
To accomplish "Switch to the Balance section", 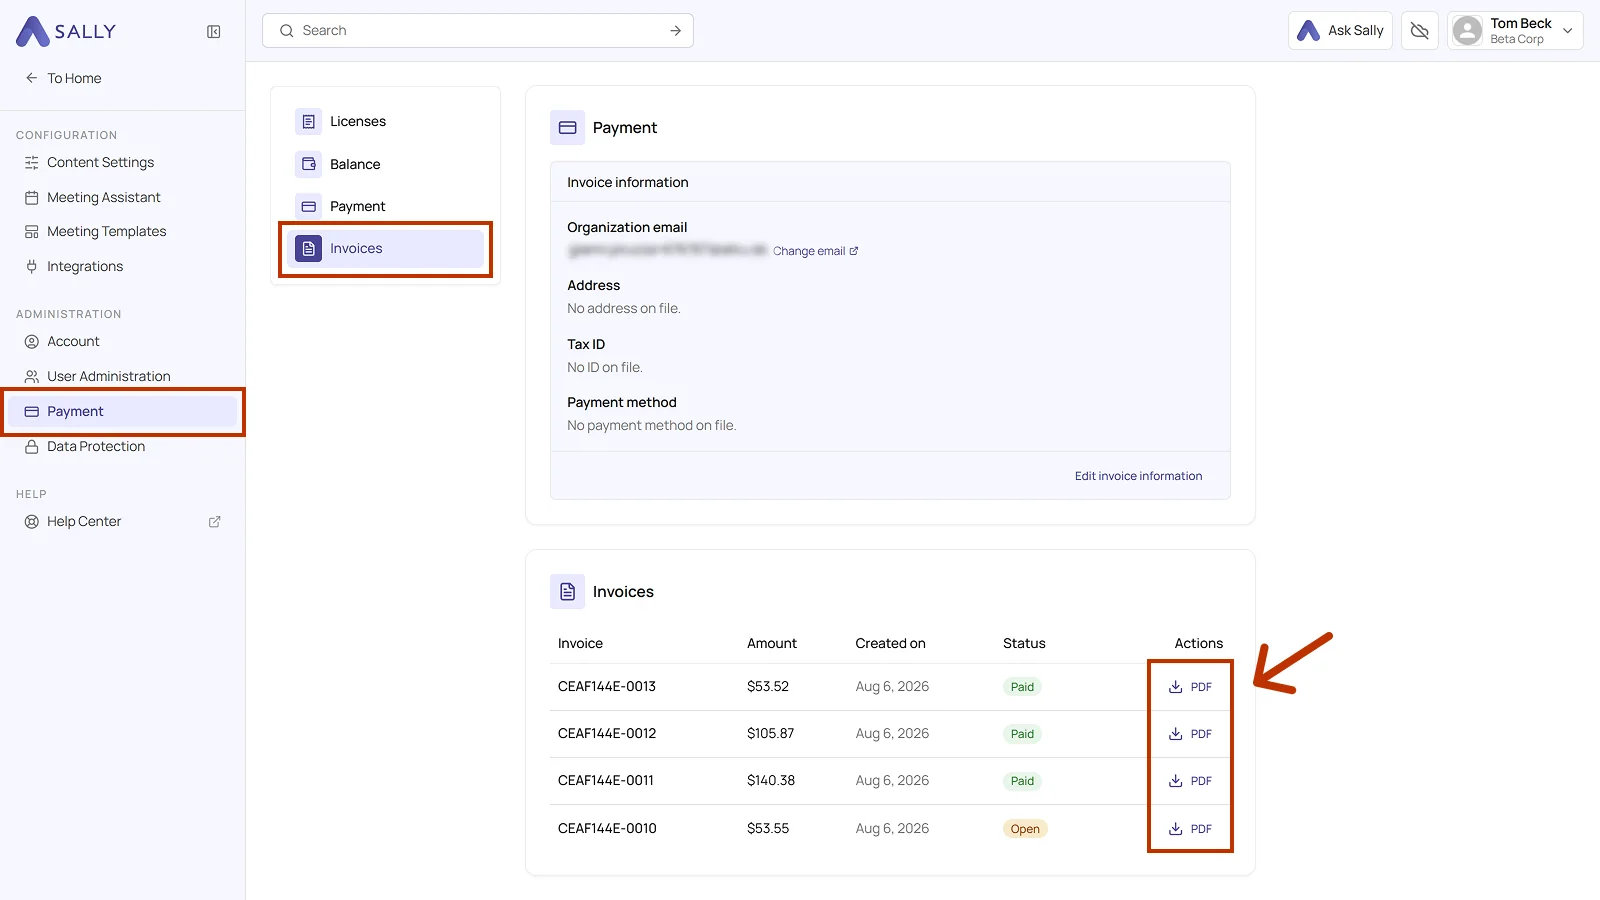I will (x=385, y=164).
